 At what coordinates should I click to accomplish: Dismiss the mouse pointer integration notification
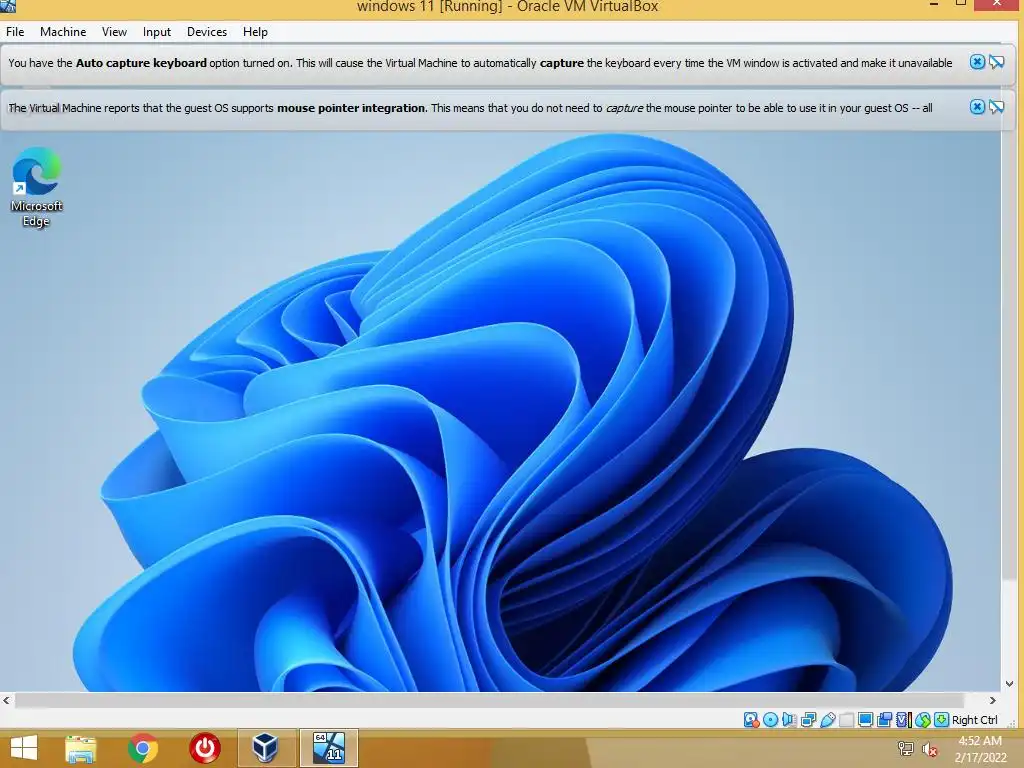977,107
